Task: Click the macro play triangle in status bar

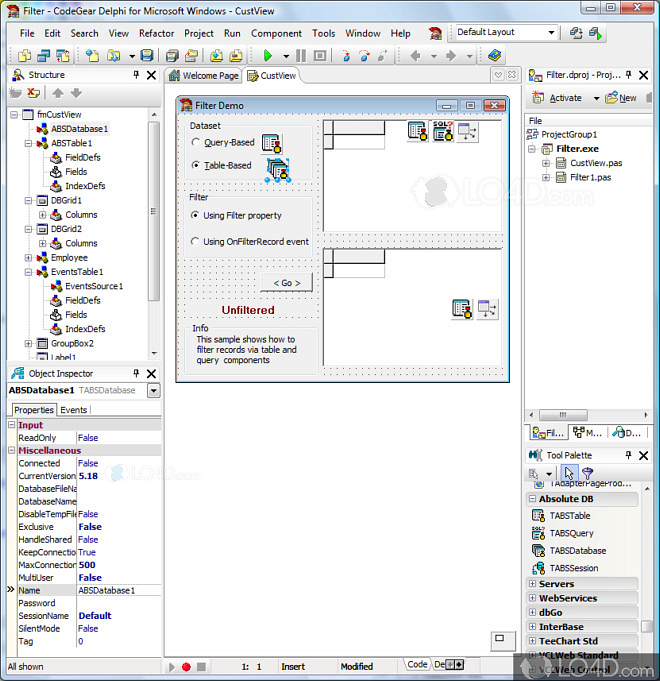Action: coord(172,667)
